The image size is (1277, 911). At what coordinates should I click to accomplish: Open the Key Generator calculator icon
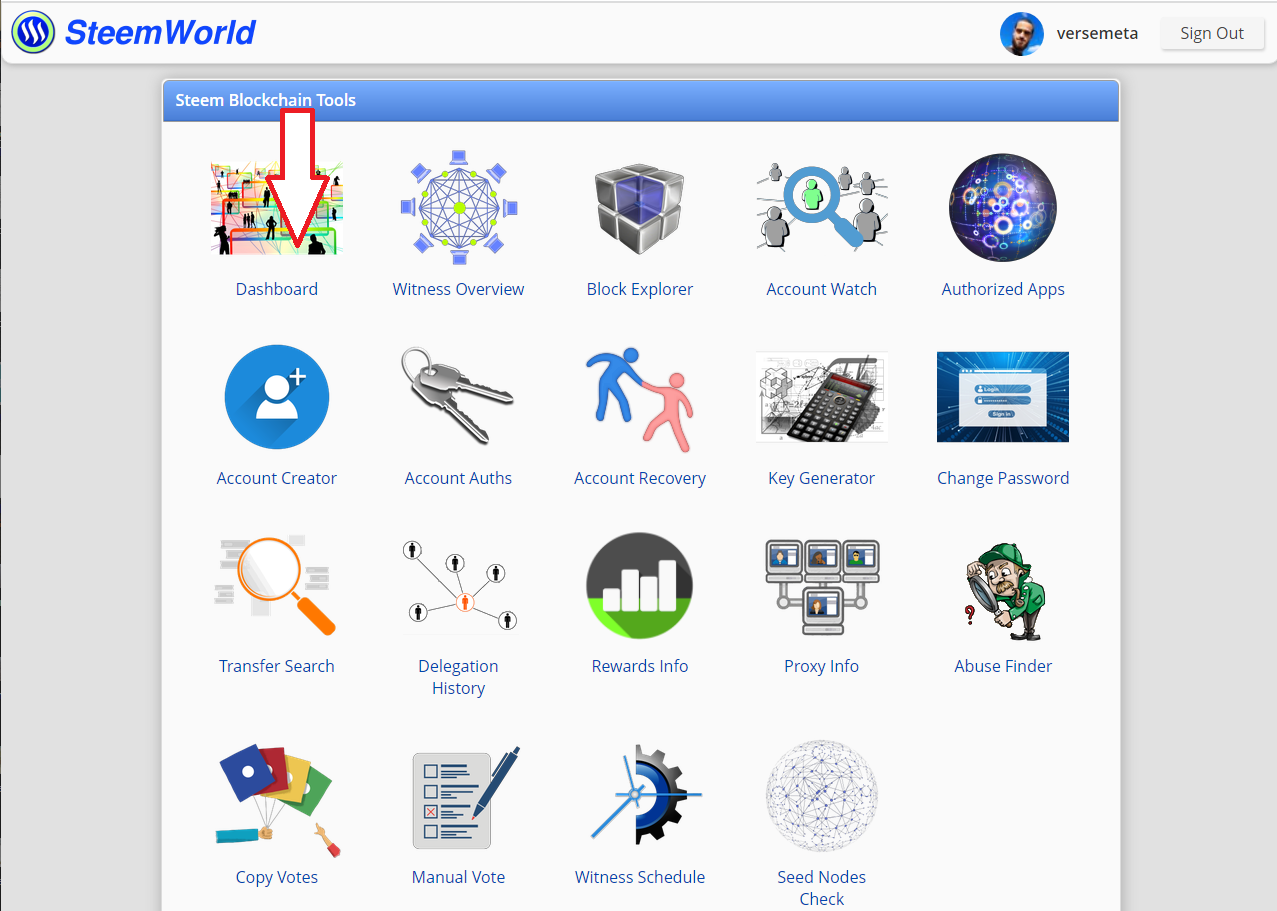822,397
